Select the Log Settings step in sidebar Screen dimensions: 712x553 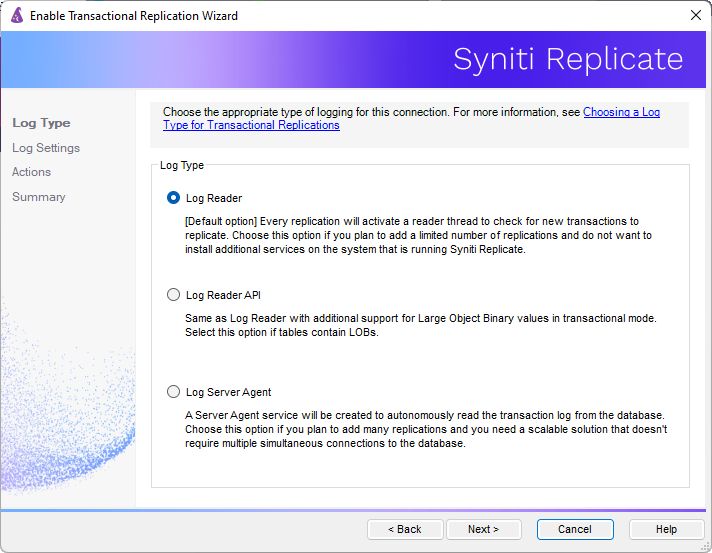coord(46,148)
